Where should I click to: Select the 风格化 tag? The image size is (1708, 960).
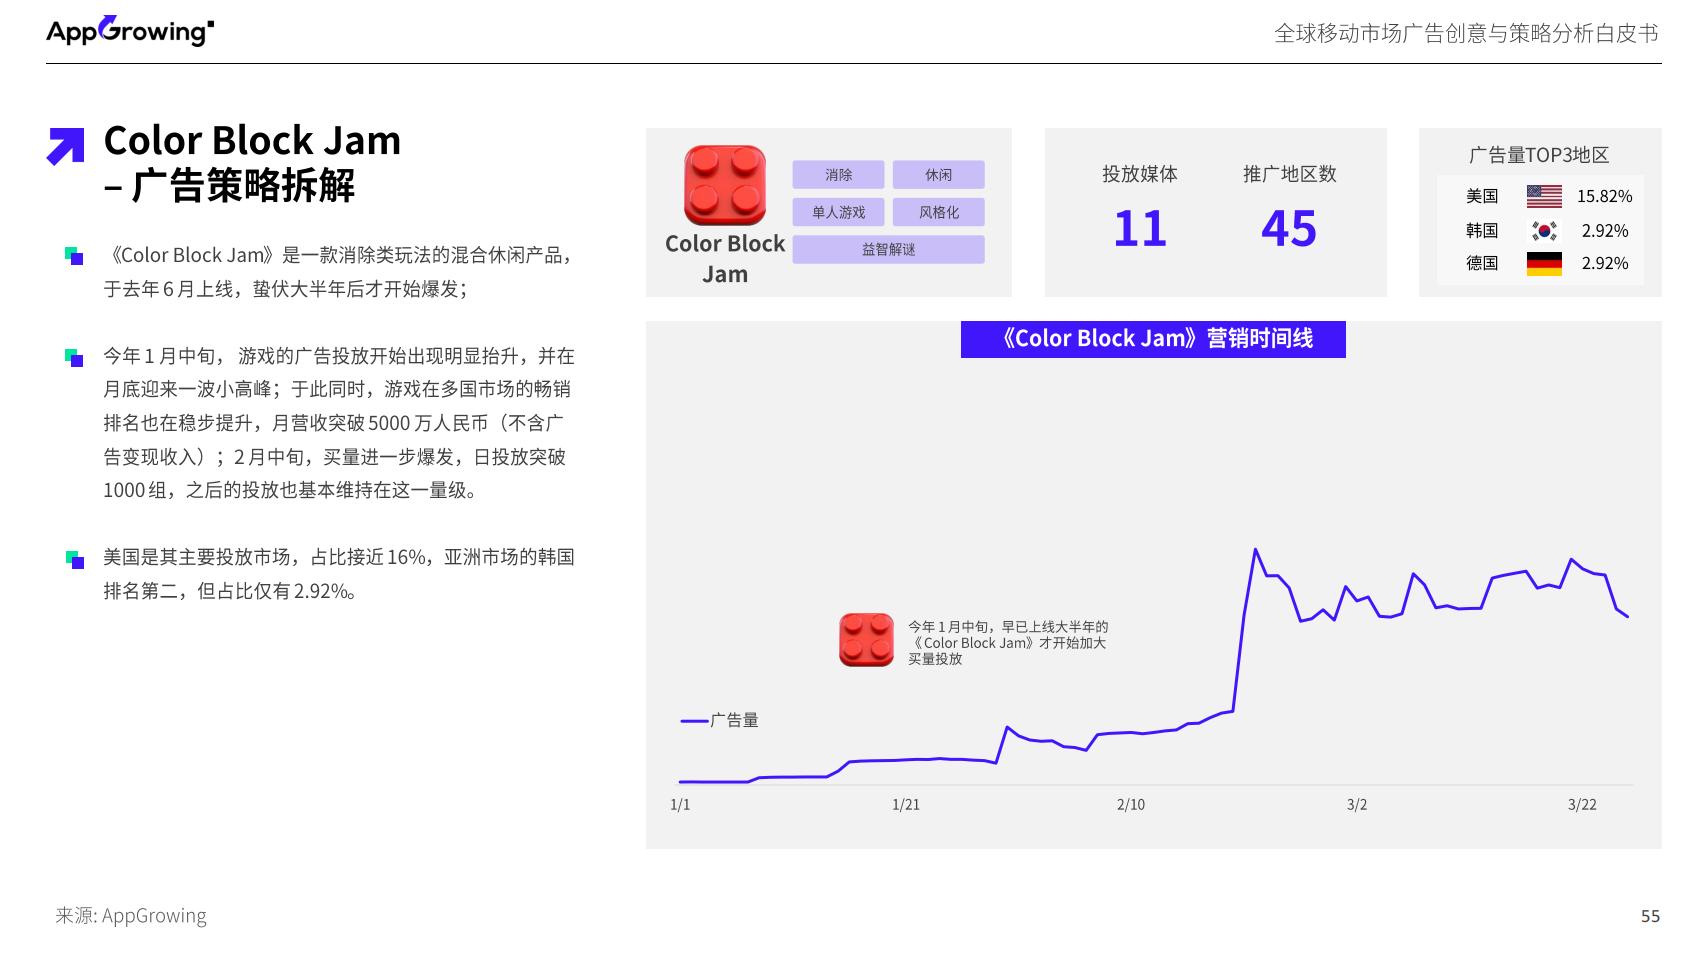click(x=938, y=212)
